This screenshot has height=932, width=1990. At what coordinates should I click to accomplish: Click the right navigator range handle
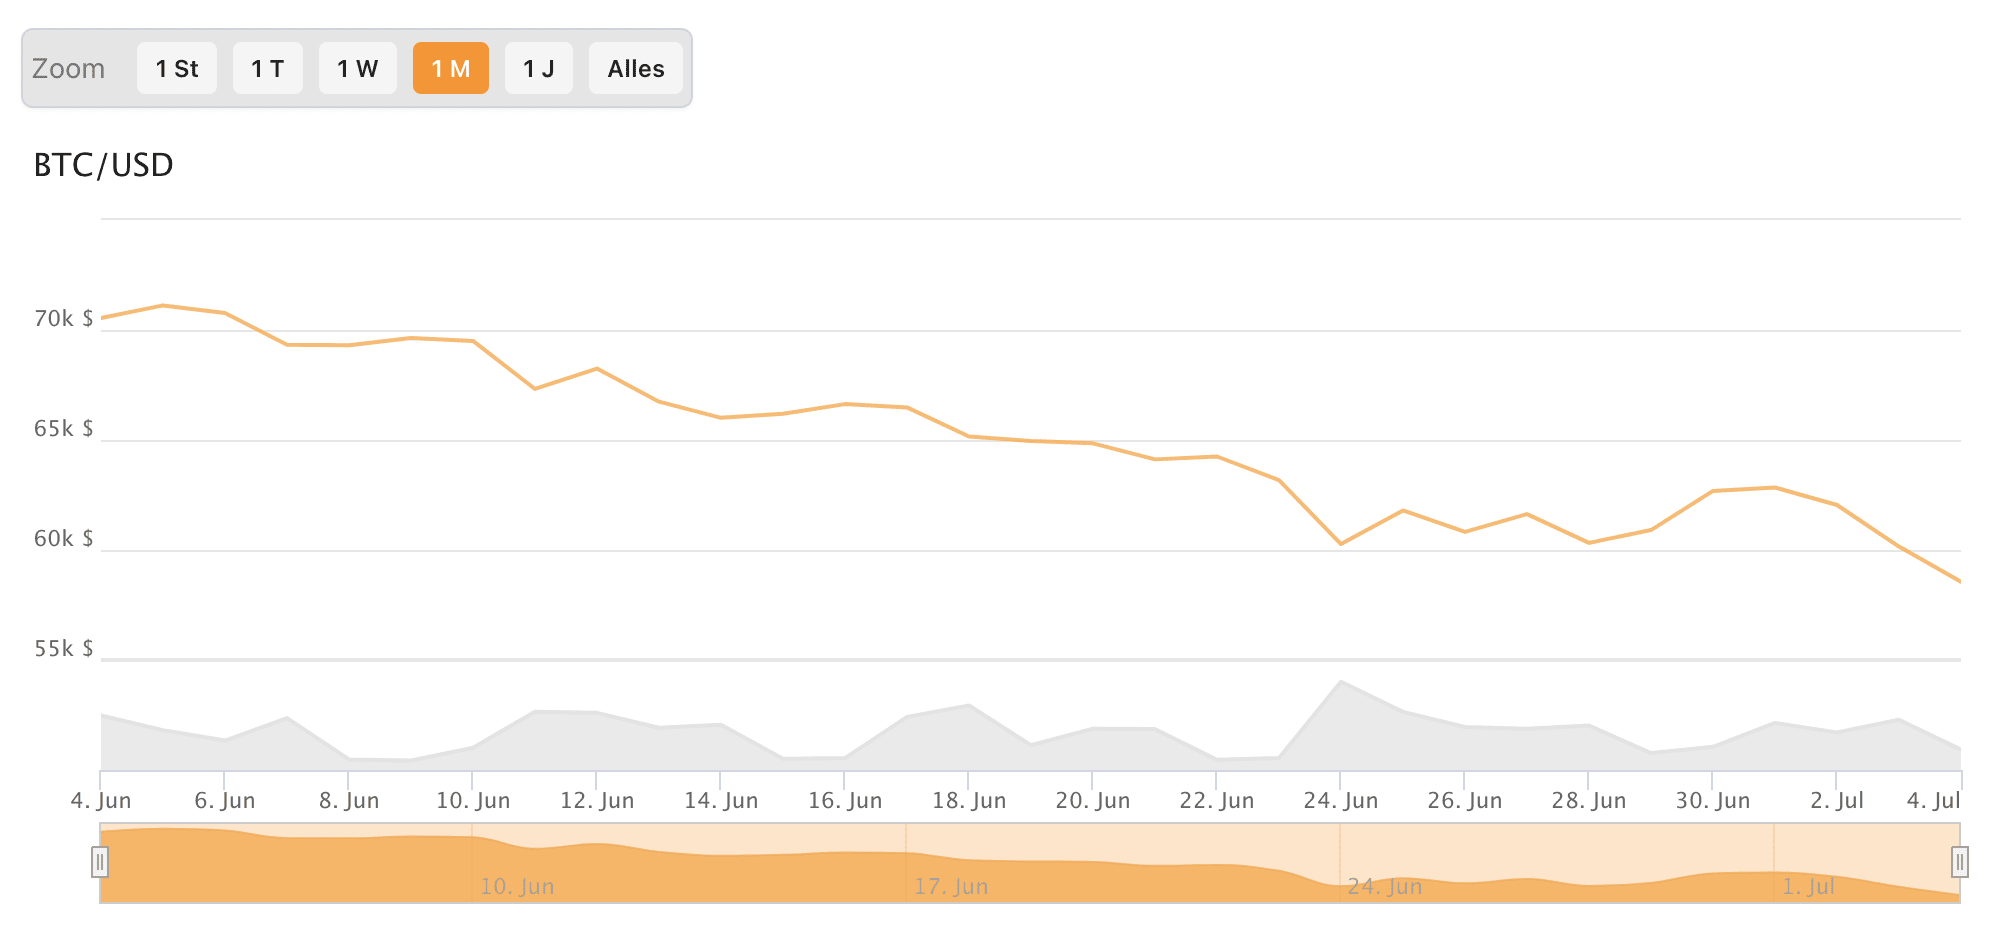[1960, 861]
